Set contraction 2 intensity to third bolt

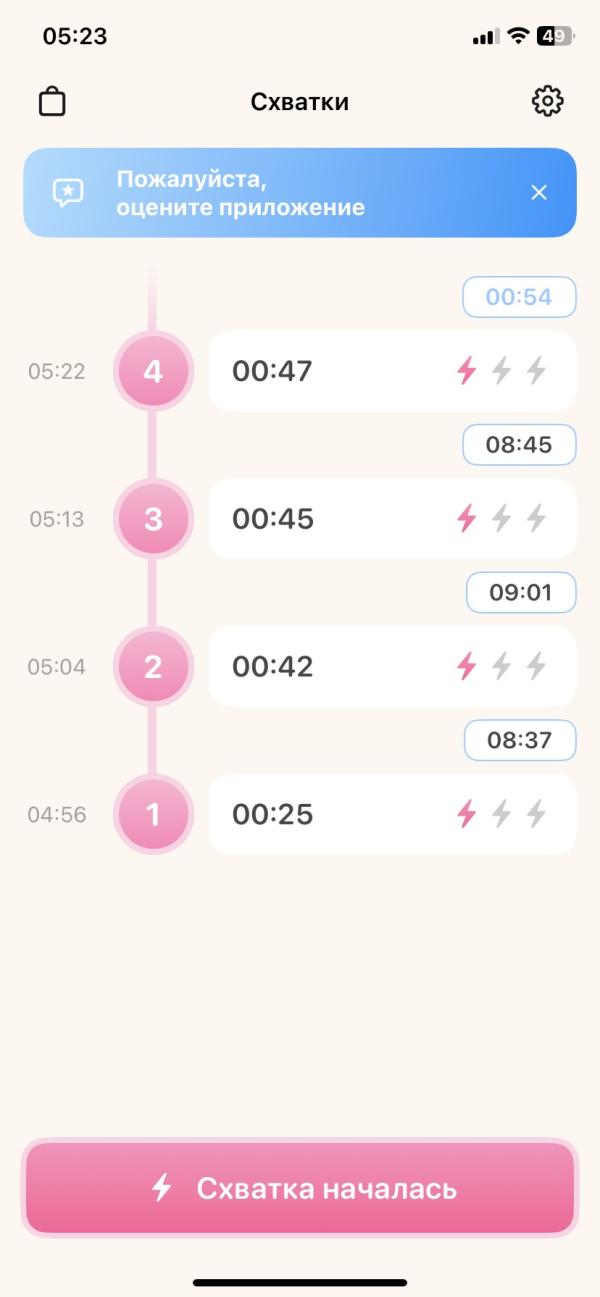point(537,666)
